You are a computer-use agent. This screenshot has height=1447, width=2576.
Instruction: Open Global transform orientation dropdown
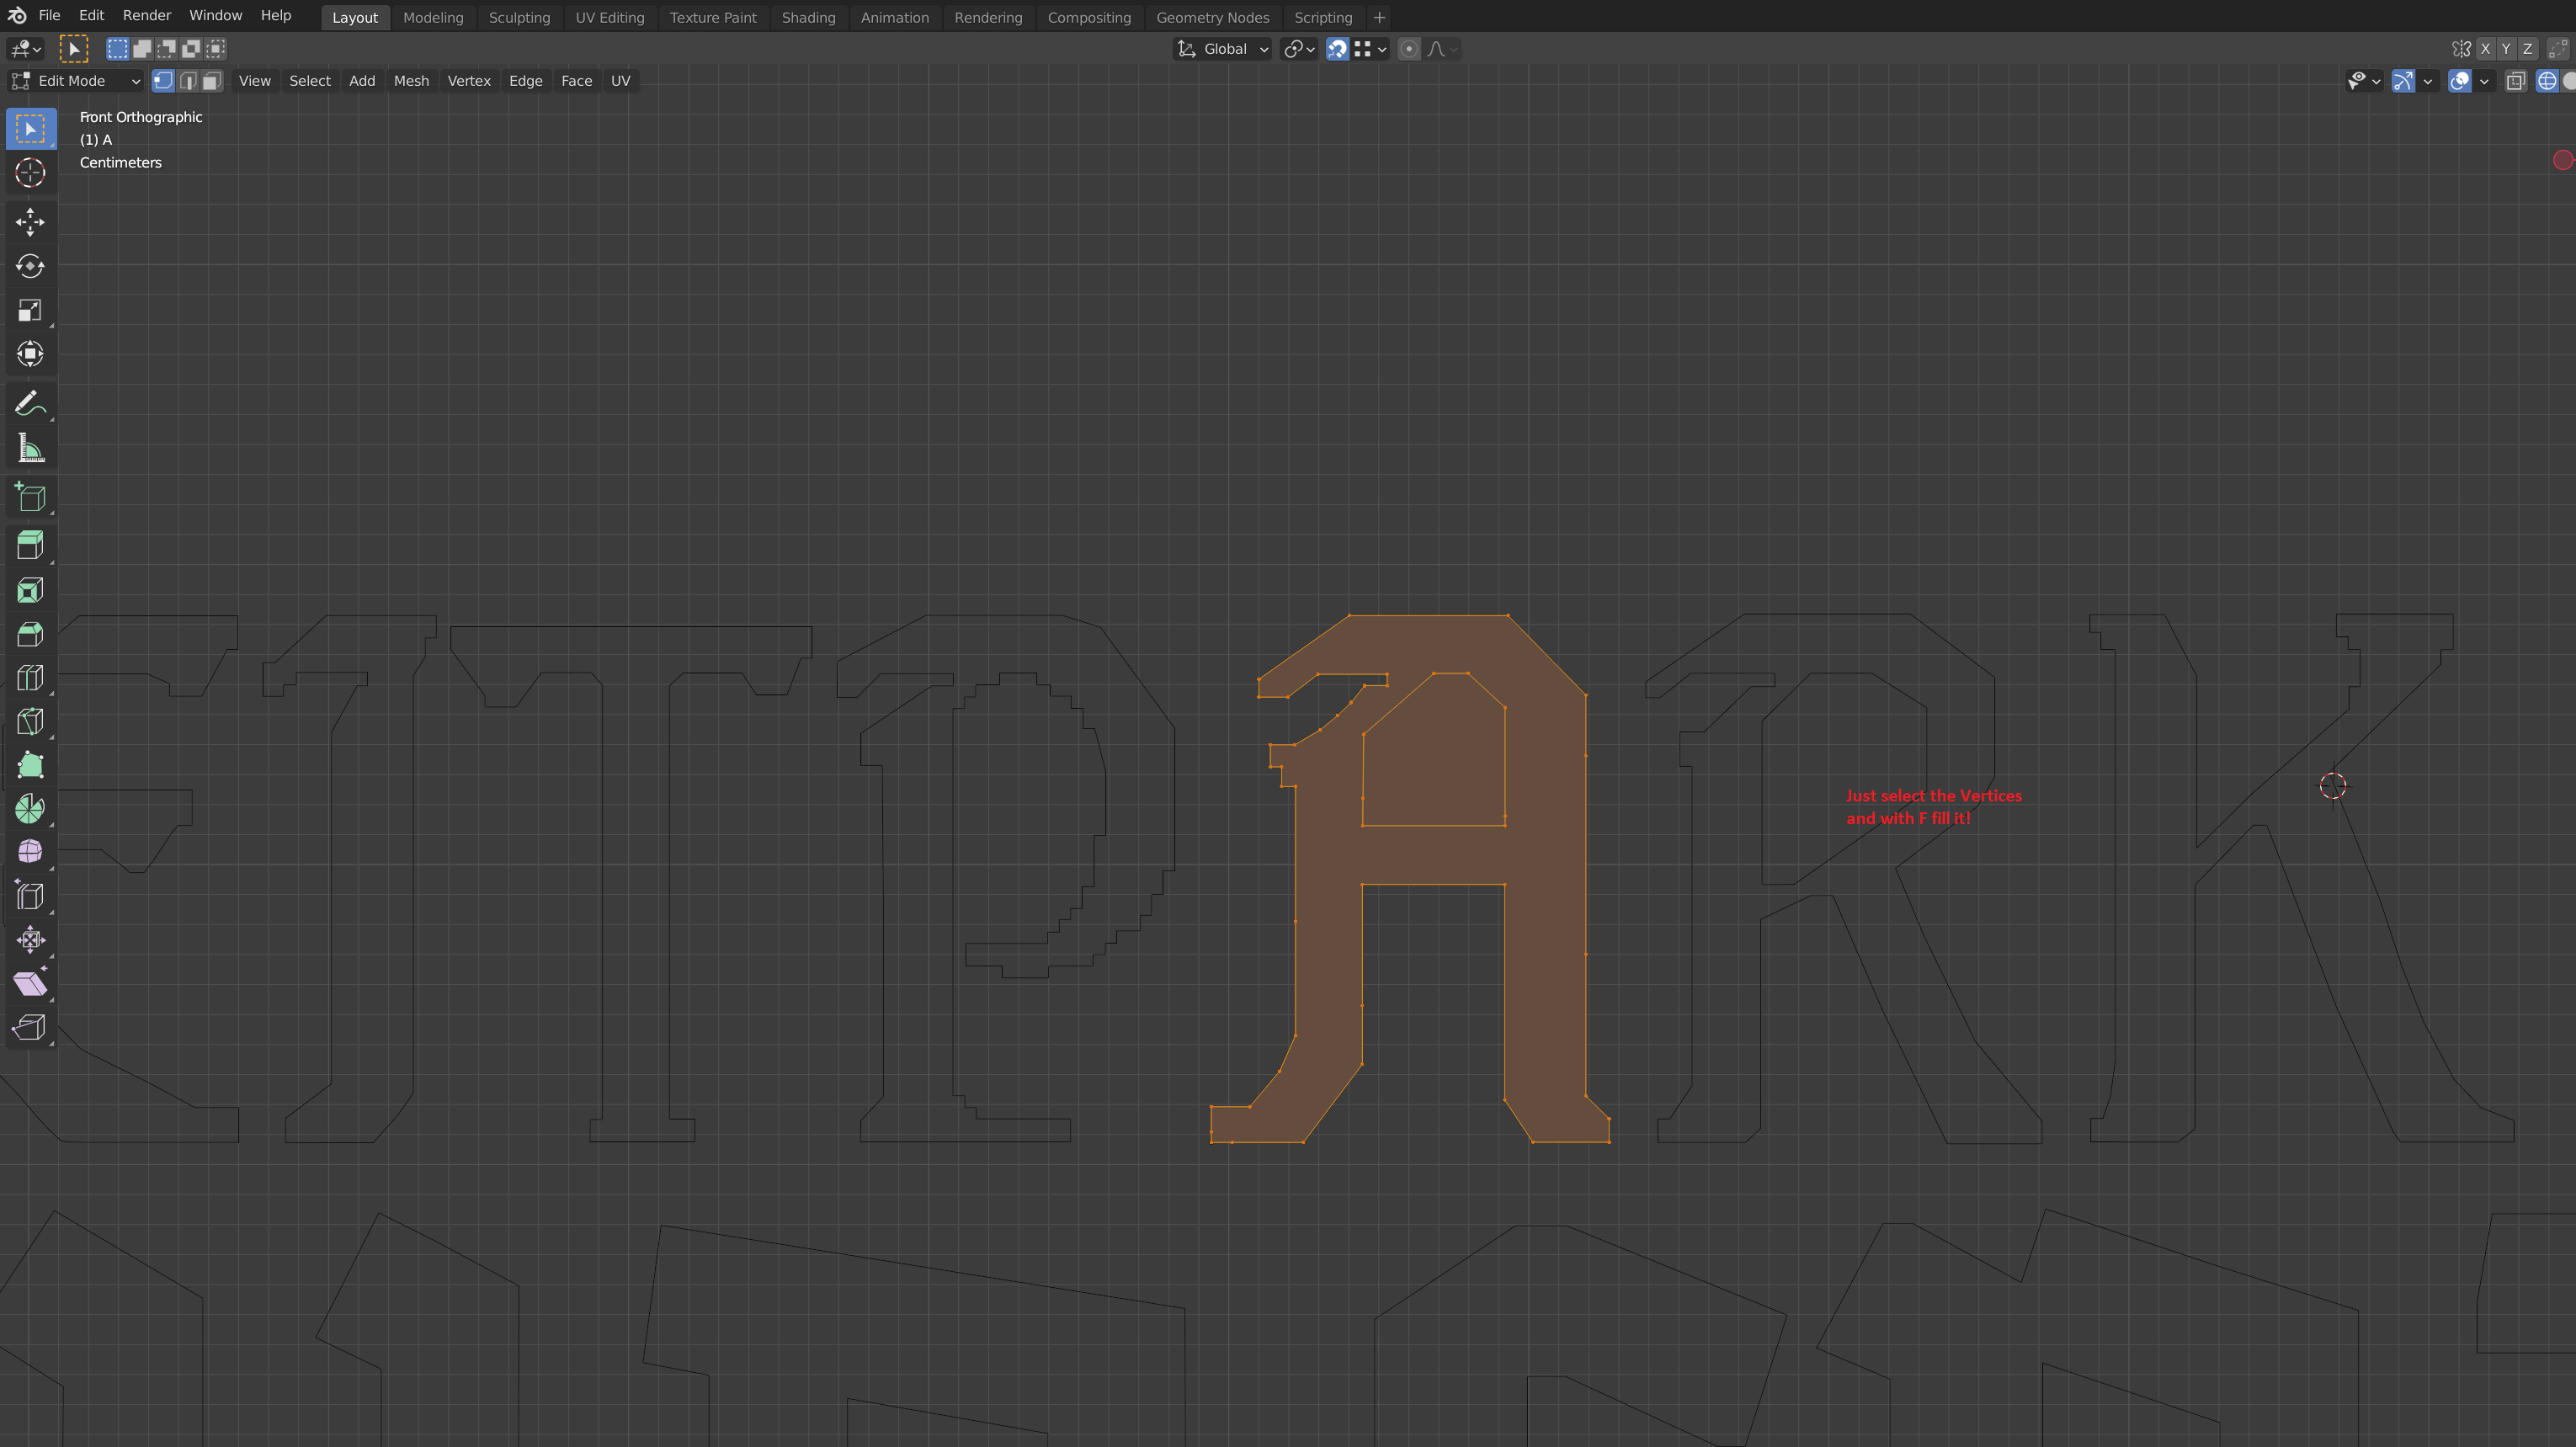tap(1222, 49)
